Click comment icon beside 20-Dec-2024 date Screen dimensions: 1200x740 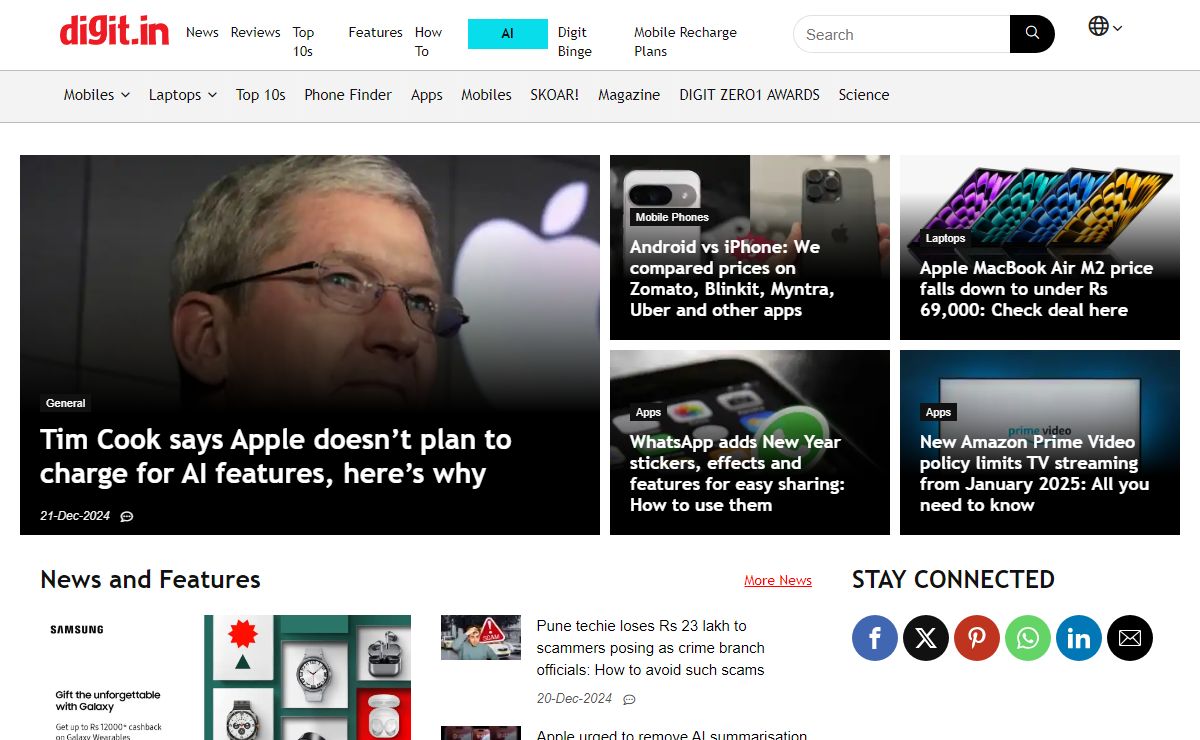tap(629, 699)
